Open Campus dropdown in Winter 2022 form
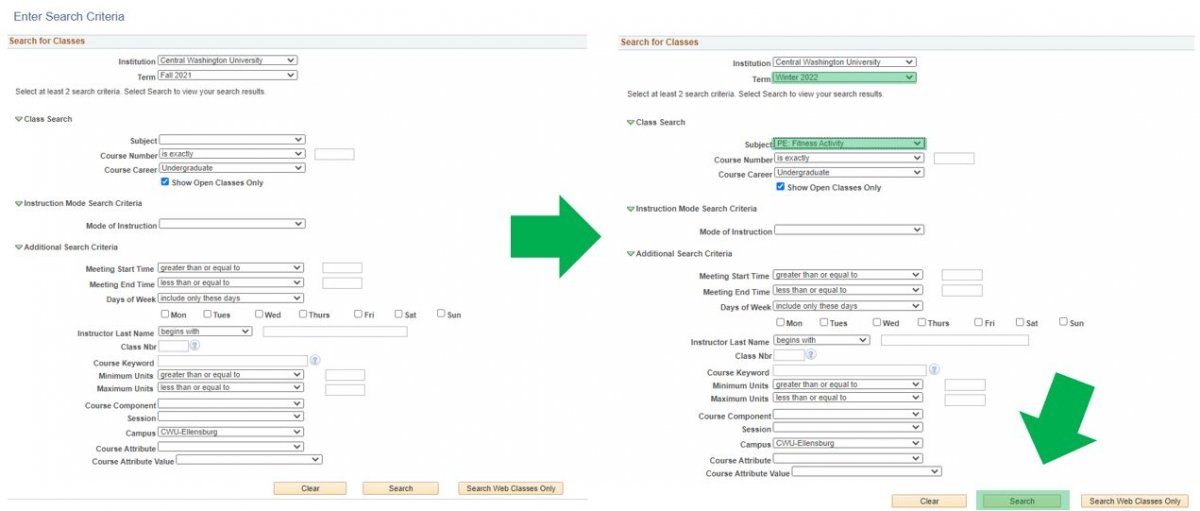This screenshot has width=1200, height=511. pos(848,443)
